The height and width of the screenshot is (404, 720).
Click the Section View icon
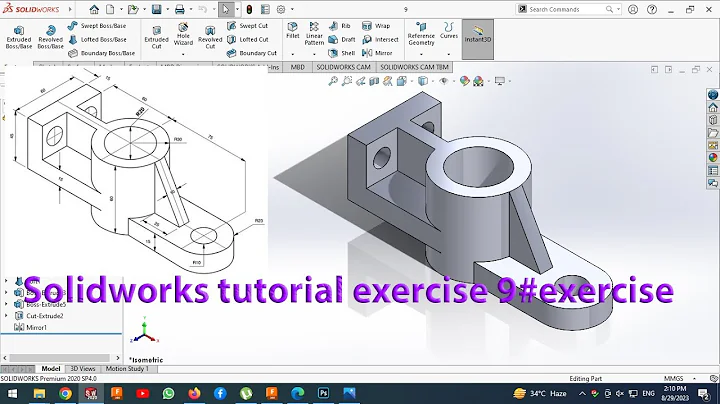tap(374, 81)
